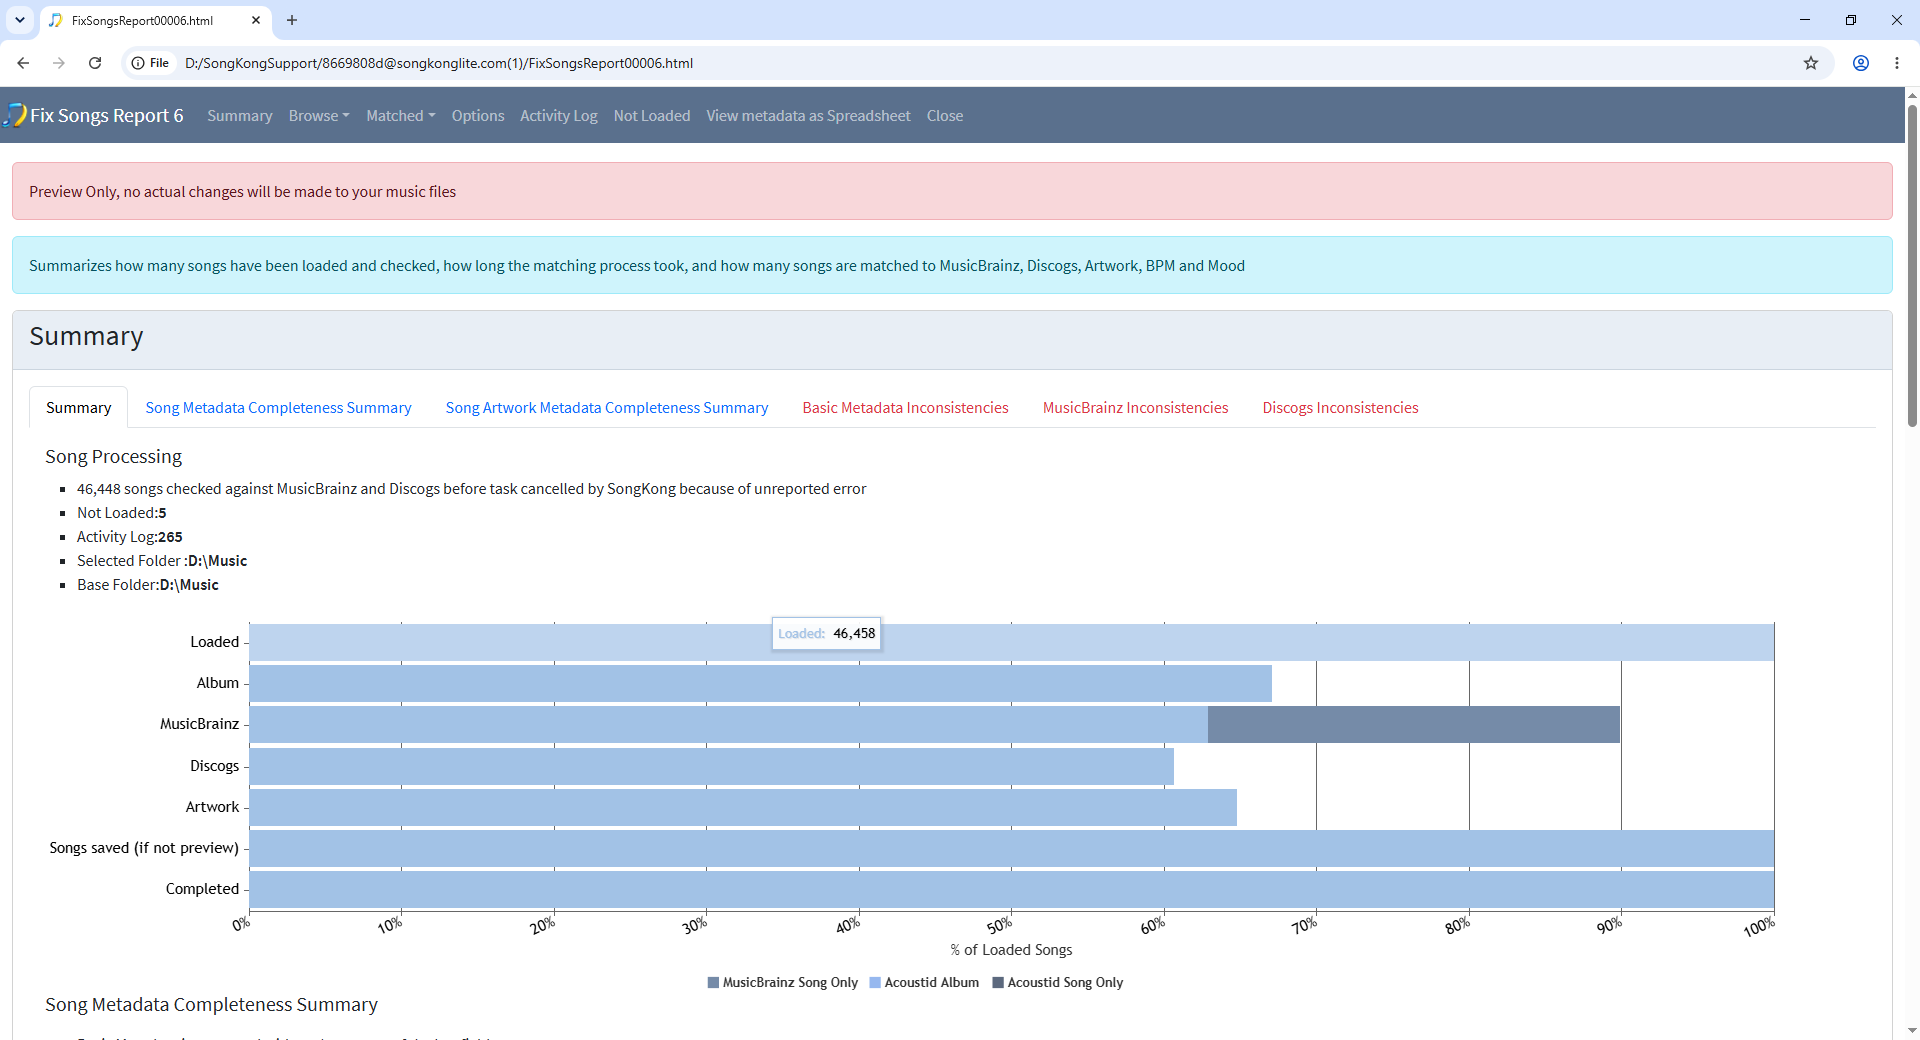The height and width of the screenshot is (1040, 1920).
Task: Click the Loaded bar in the chart
Action: 1012,642
